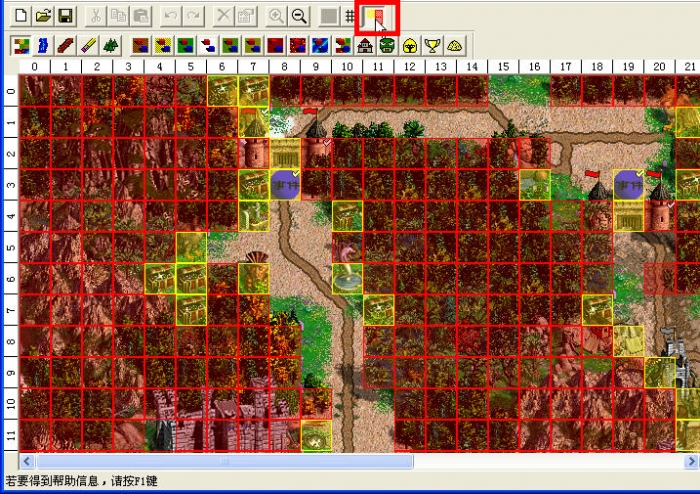Viewport: 700px width, 494px height.
Task: Select yellow gate tile at column 19 row 4
Action: point(629,216)
